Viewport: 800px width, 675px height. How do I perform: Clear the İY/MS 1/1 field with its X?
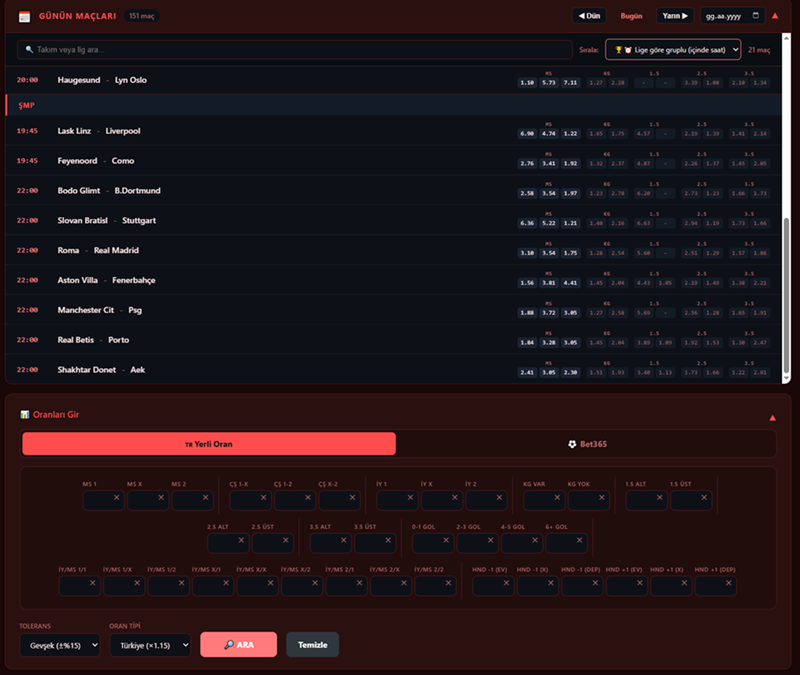click(x=93, y=583)
